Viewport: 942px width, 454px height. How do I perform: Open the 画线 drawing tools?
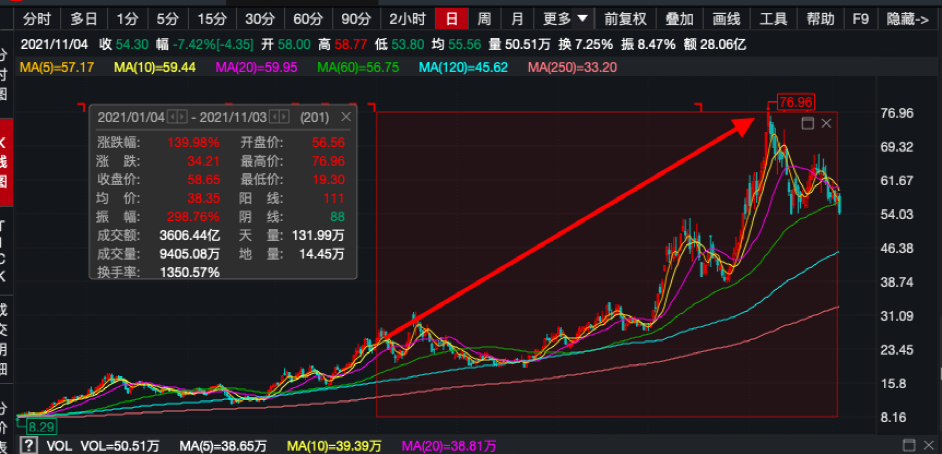(x=726, y=19)
